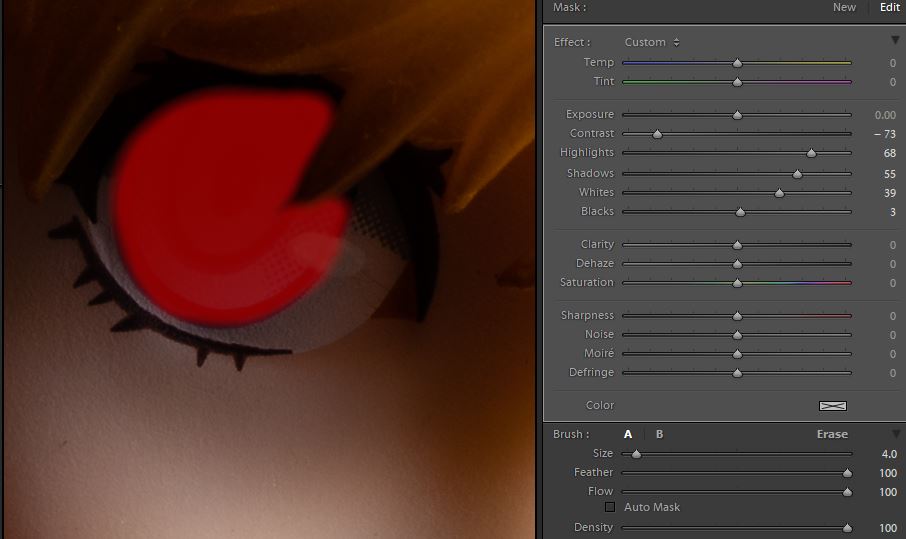The height and width of the screenshot is (539, 906).
Task: Click the Exposure value 0.00
Action: (885, 115)
